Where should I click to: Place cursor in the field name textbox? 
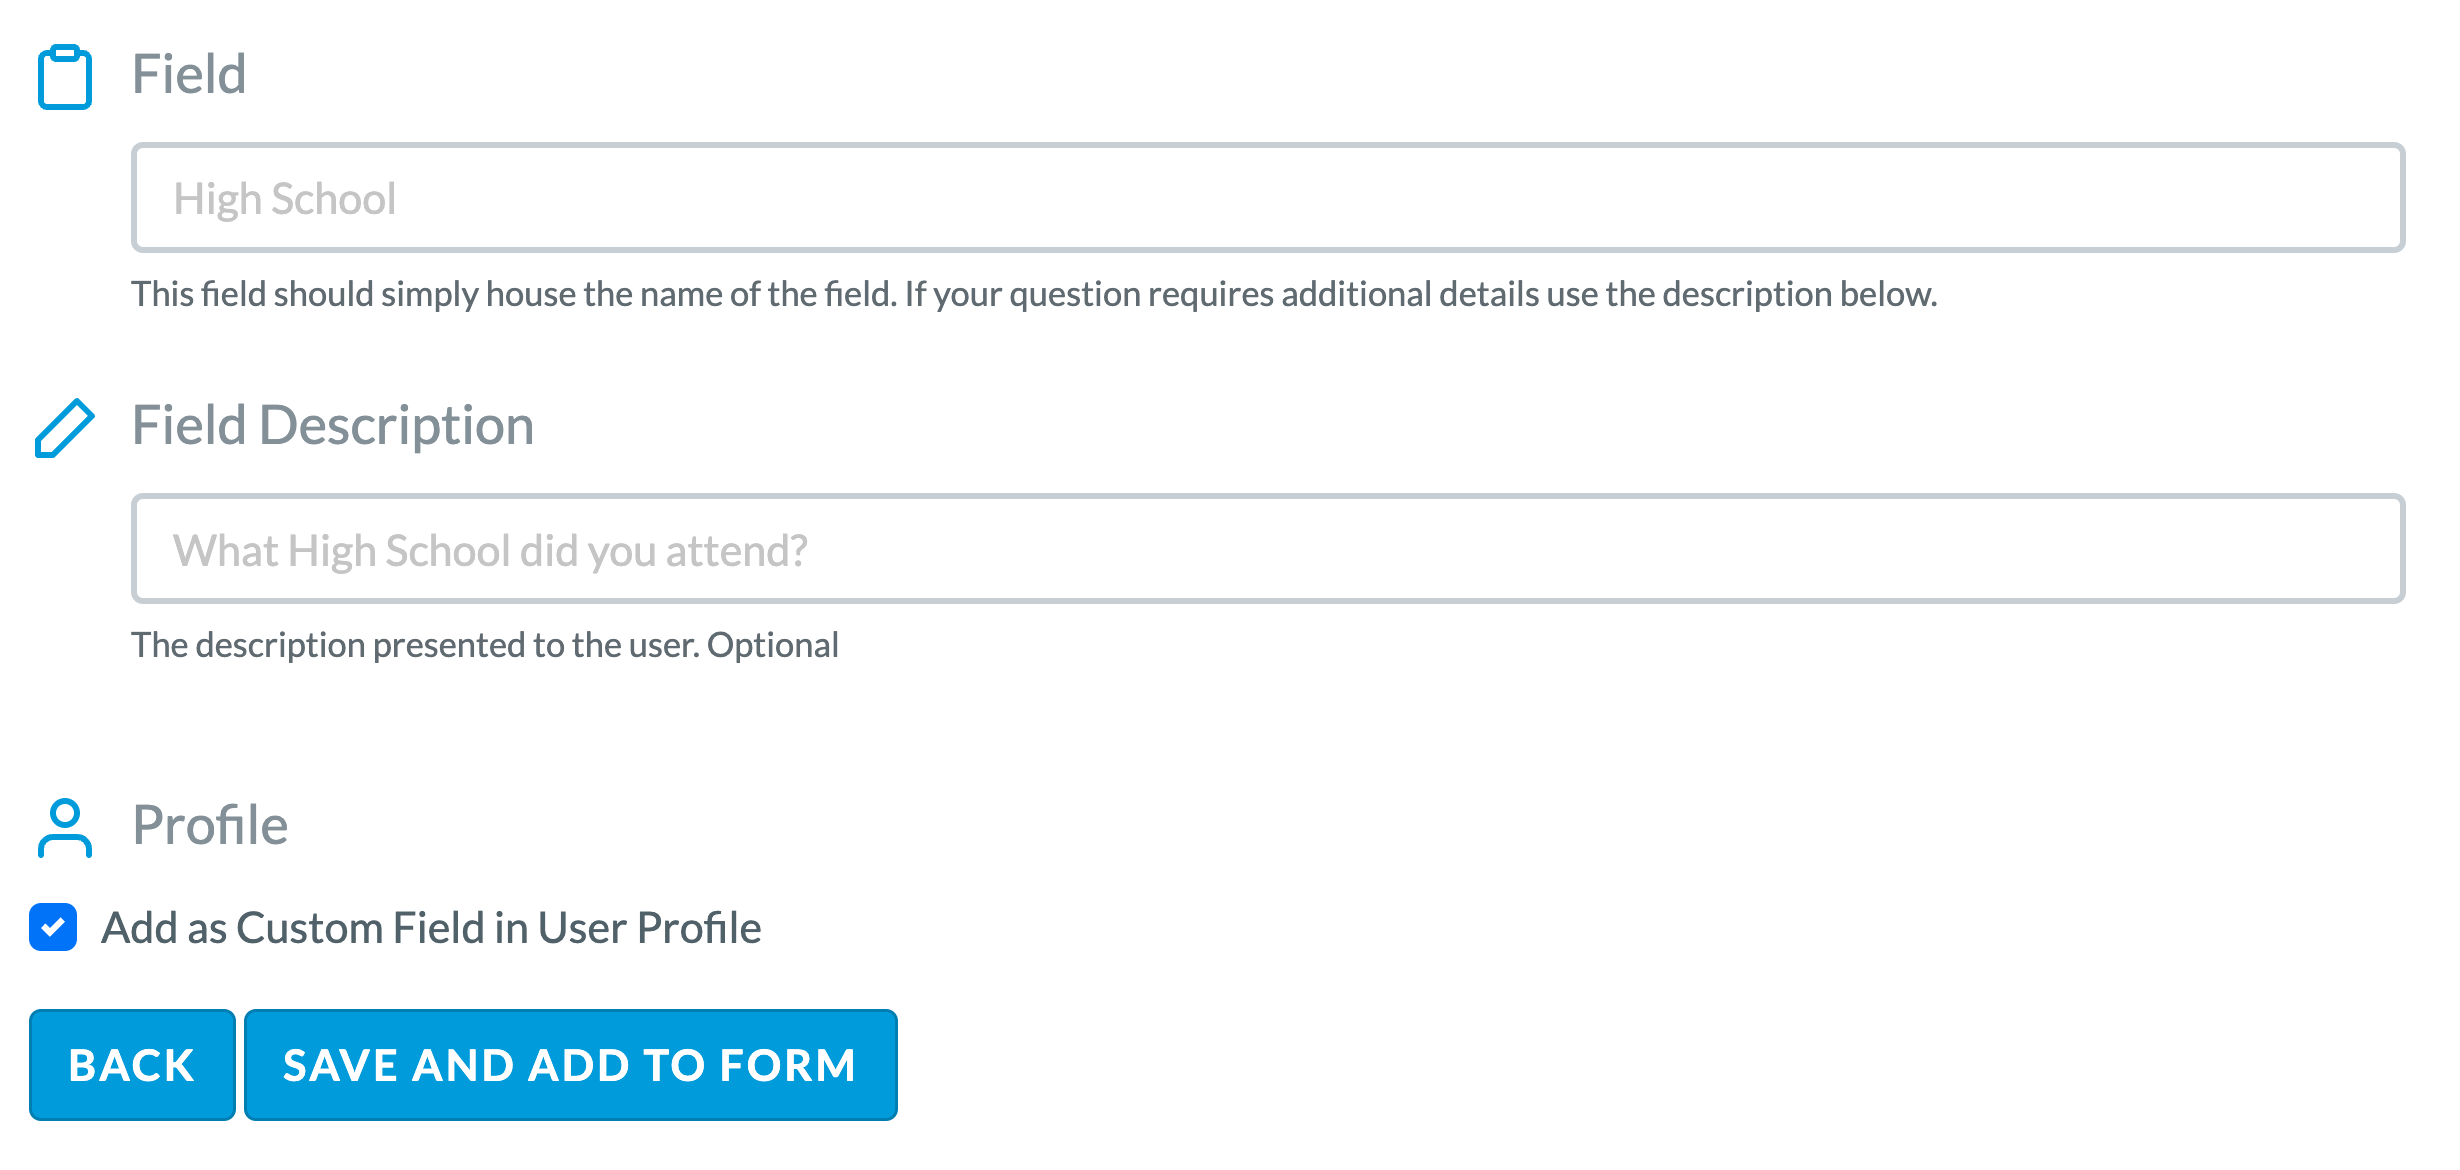pyautogui.click(x=1268, y=197)
